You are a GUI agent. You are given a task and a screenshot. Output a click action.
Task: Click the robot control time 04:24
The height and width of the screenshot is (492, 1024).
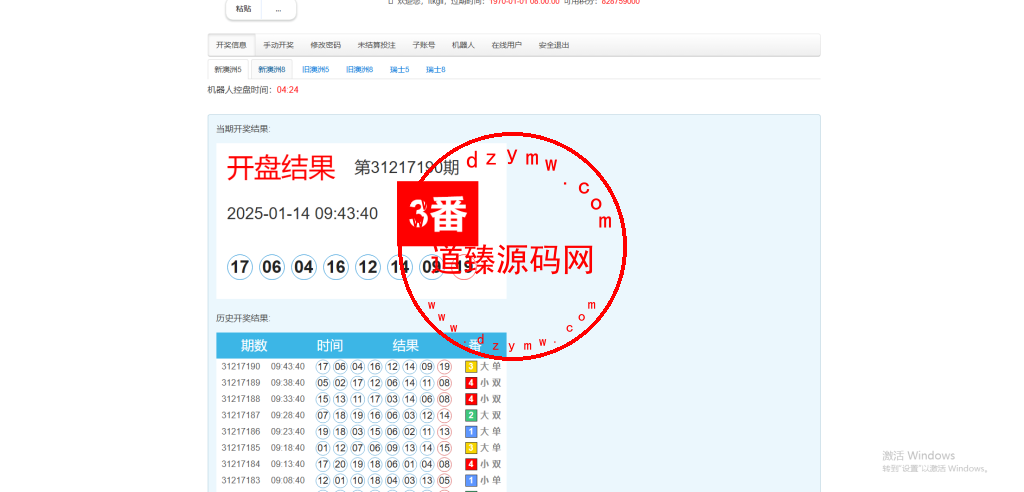click(x=287, y=90)
